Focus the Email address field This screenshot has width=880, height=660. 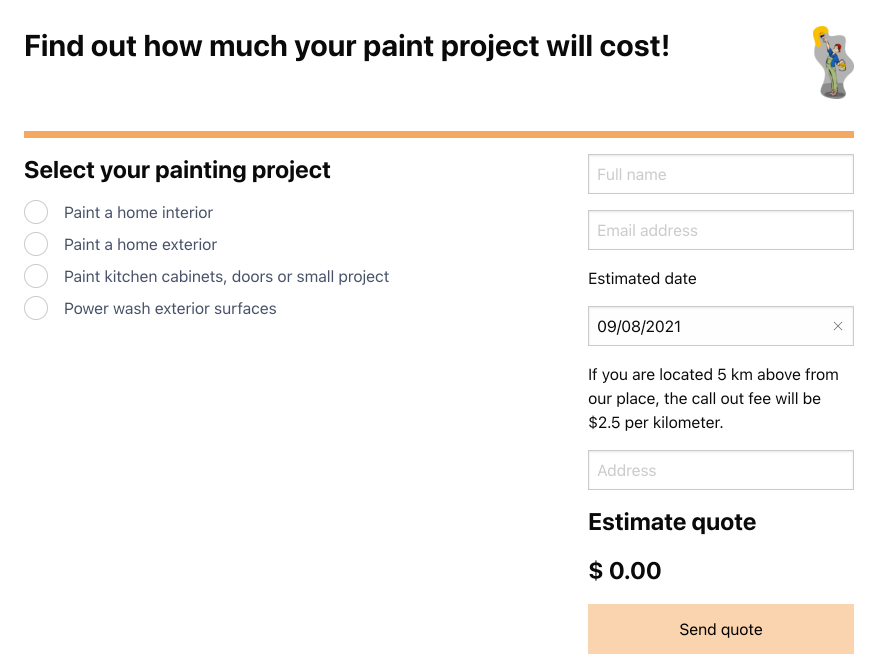pos(721,230)
